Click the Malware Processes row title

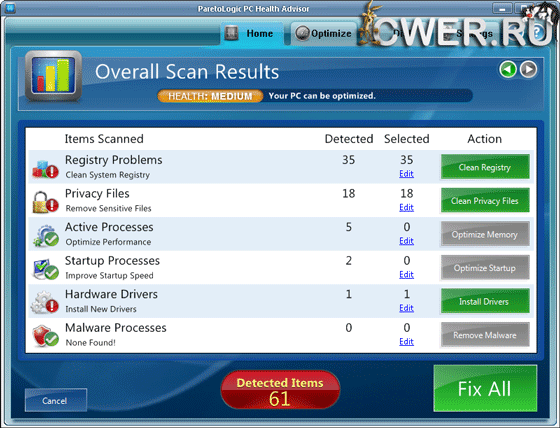click(x=116, y=328)
